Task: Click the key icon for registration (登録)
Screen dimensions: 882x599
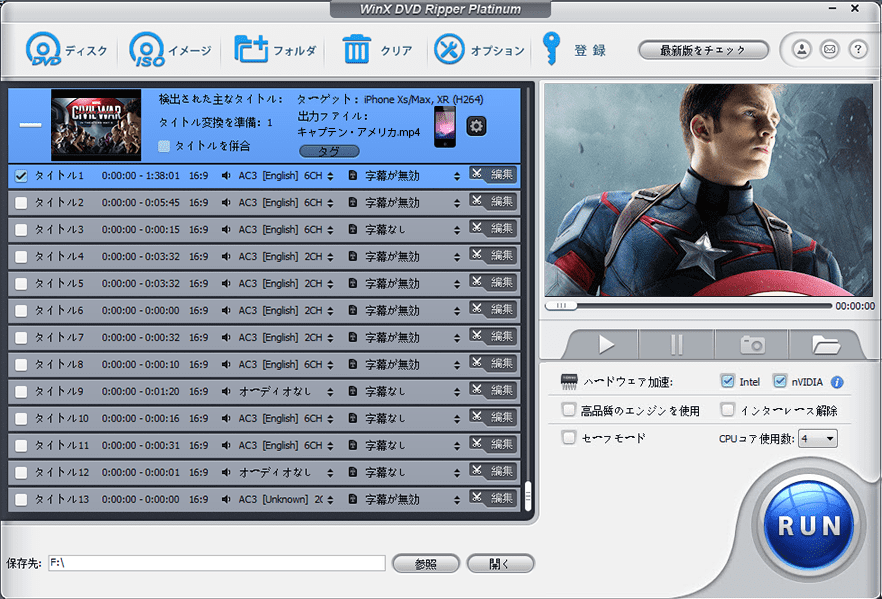Action: point(551,48)
